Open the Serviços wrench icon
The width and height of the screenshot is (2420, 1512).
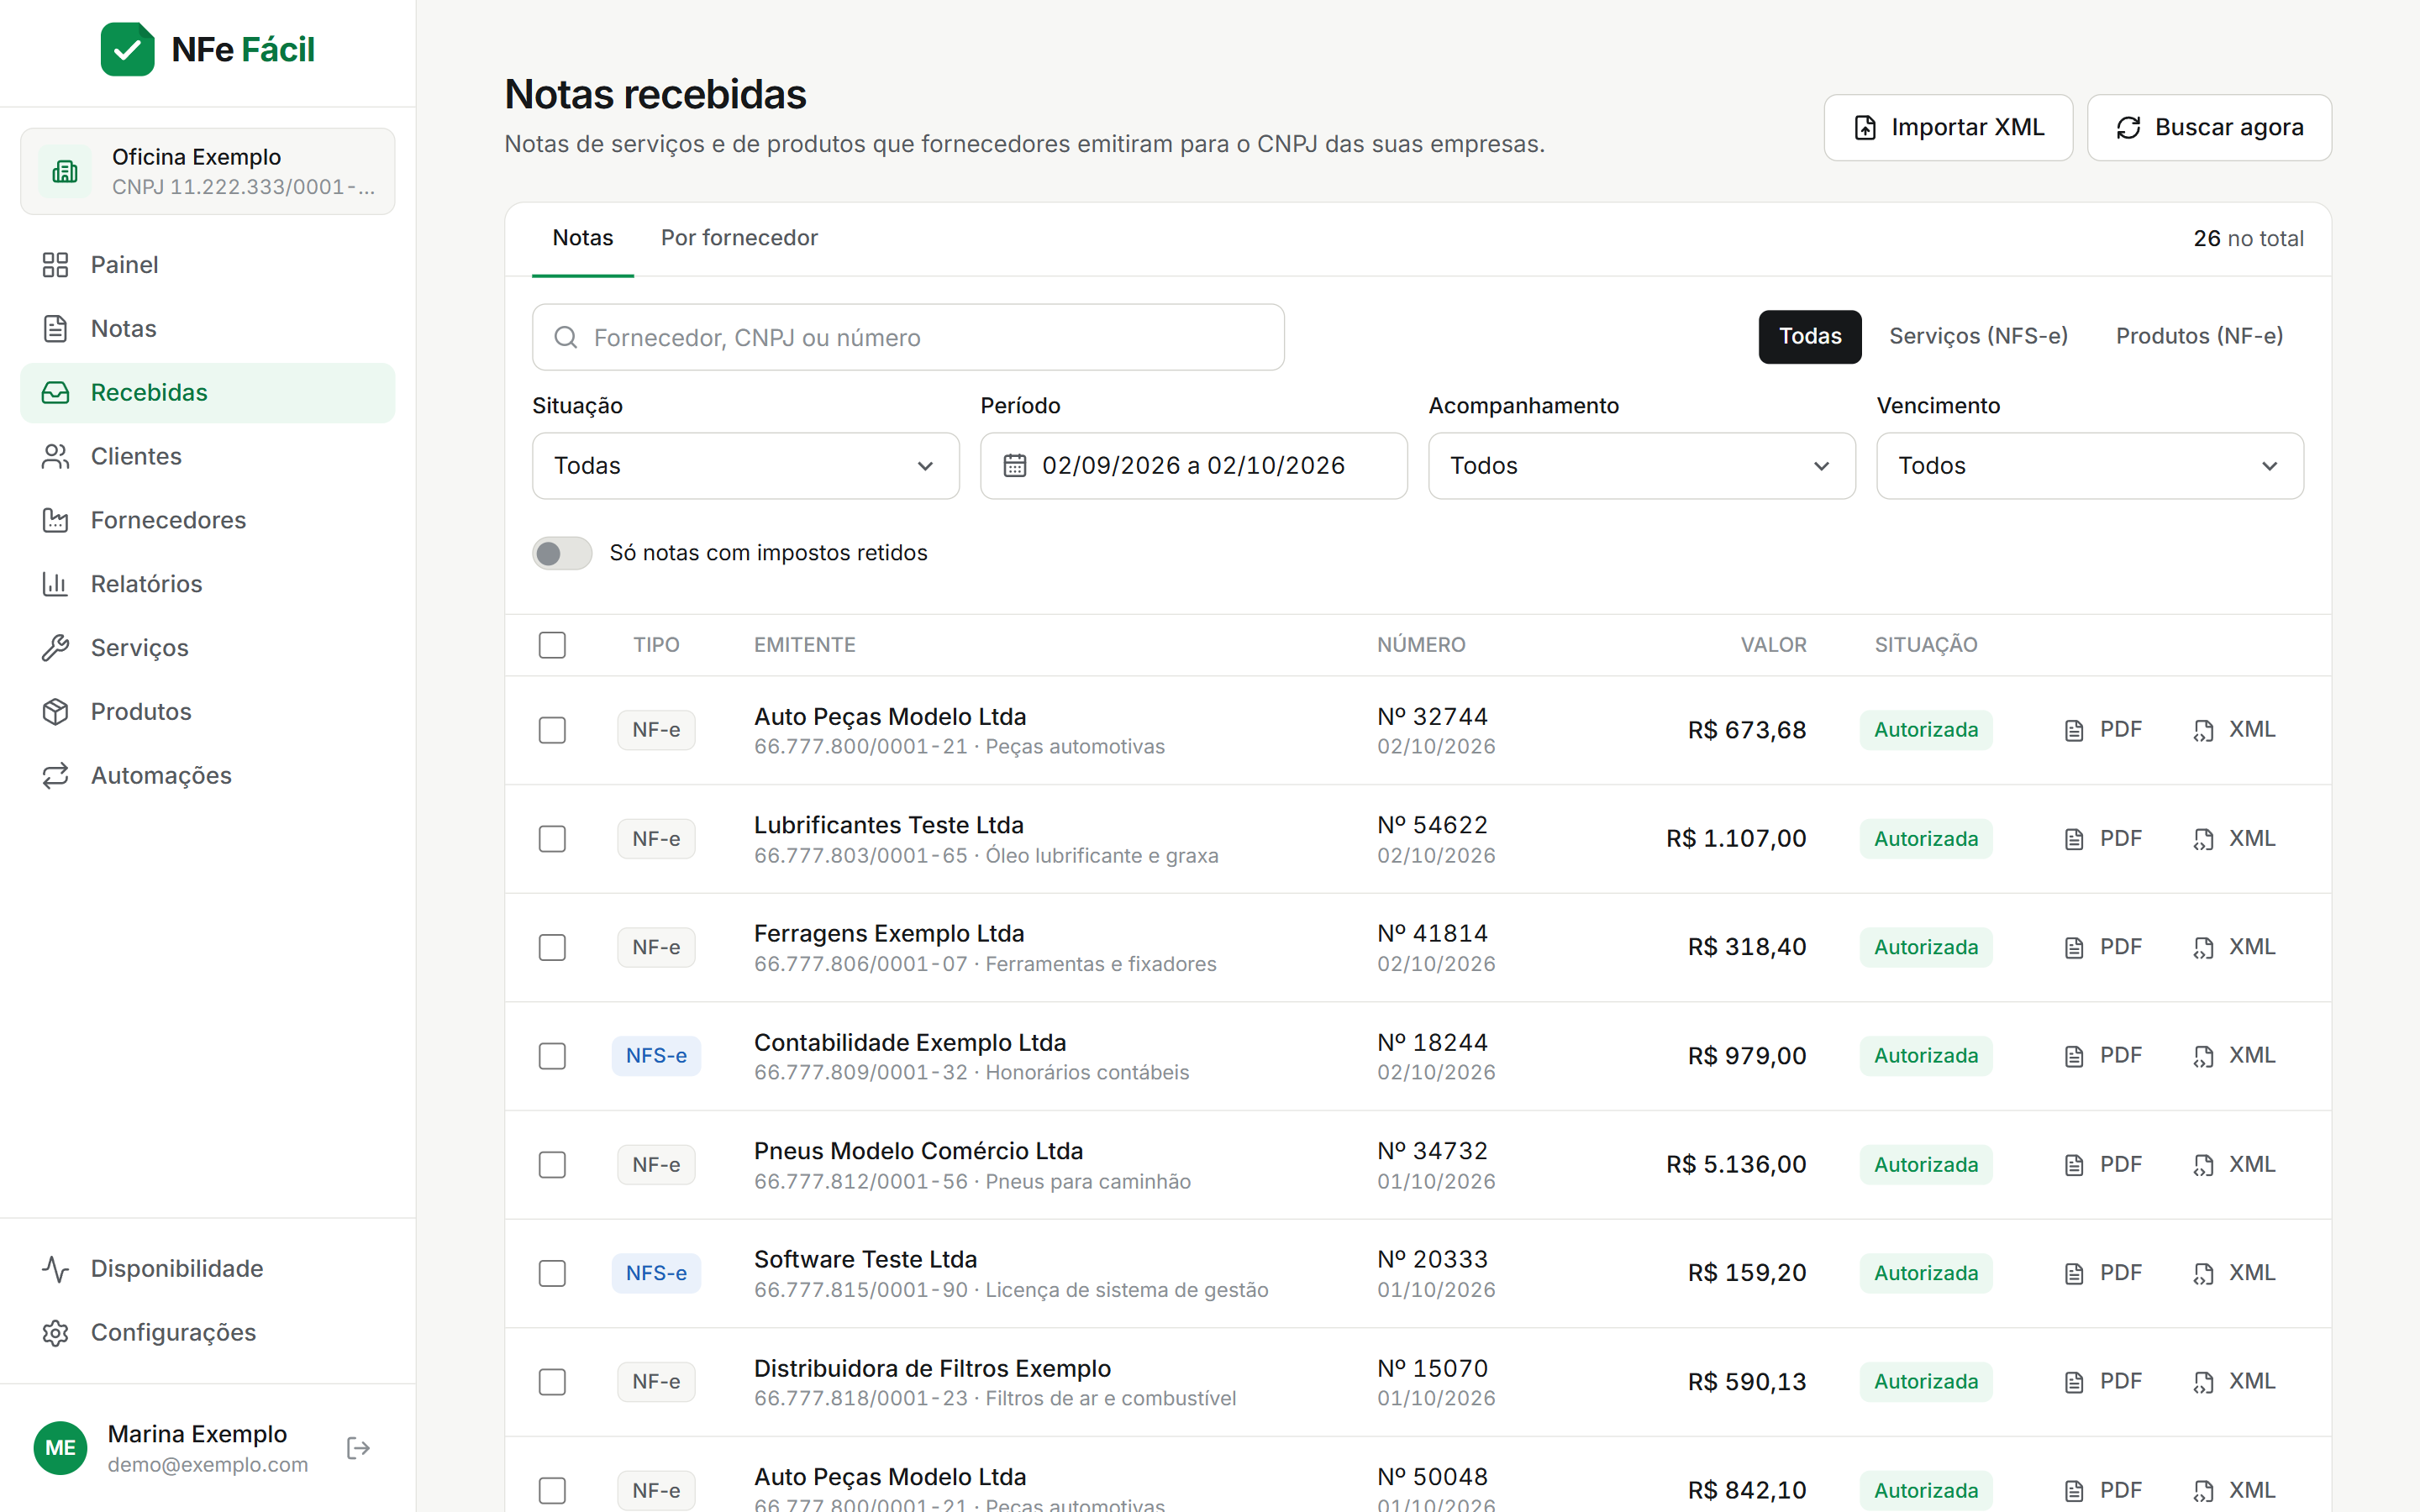(55, 648)
